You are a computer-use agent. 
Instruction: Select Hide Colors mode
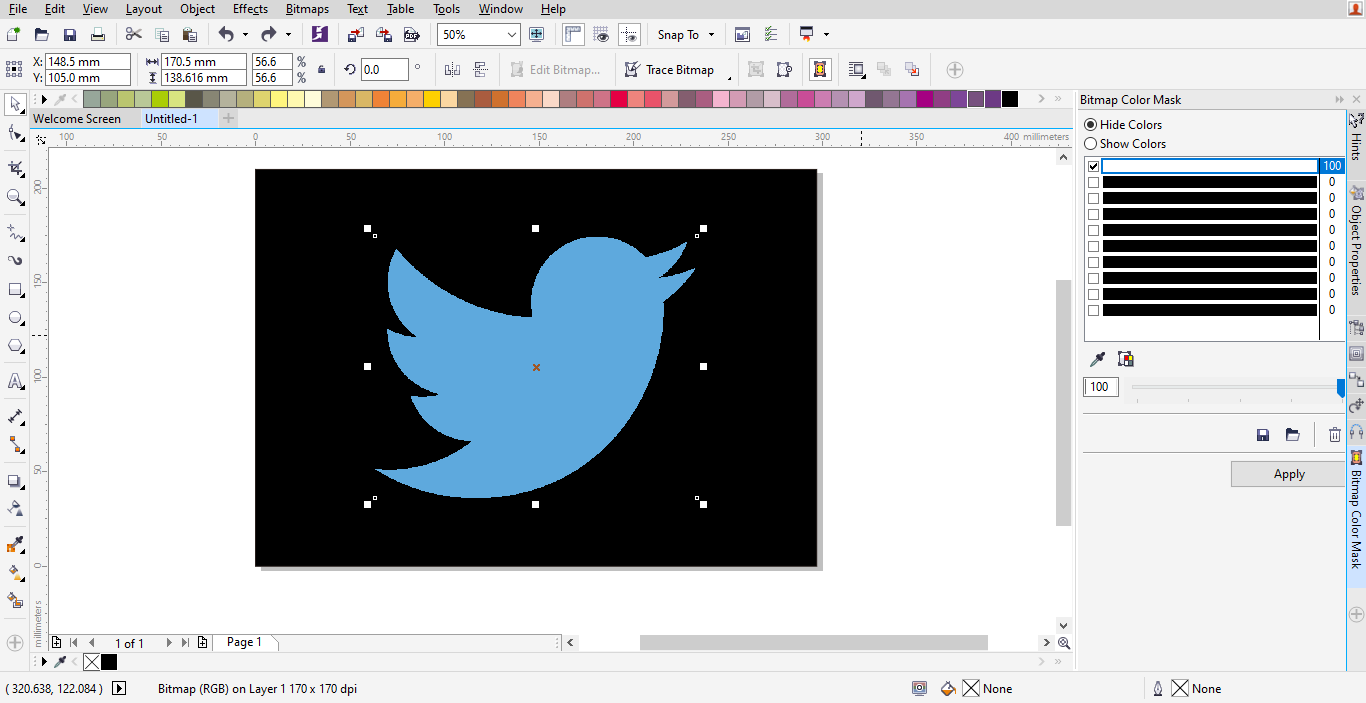pyautogui.click(x=1090, y=124)
